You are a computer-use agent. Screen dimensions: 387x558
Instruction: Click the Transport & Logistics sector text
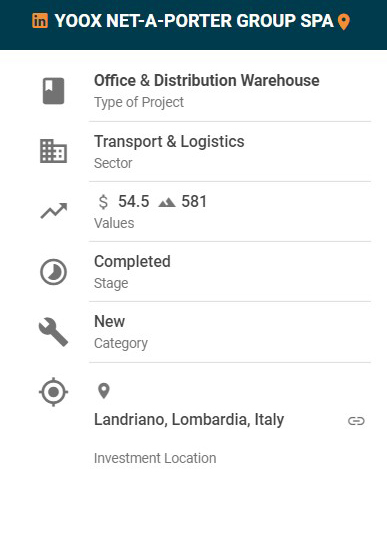point(169,142)
